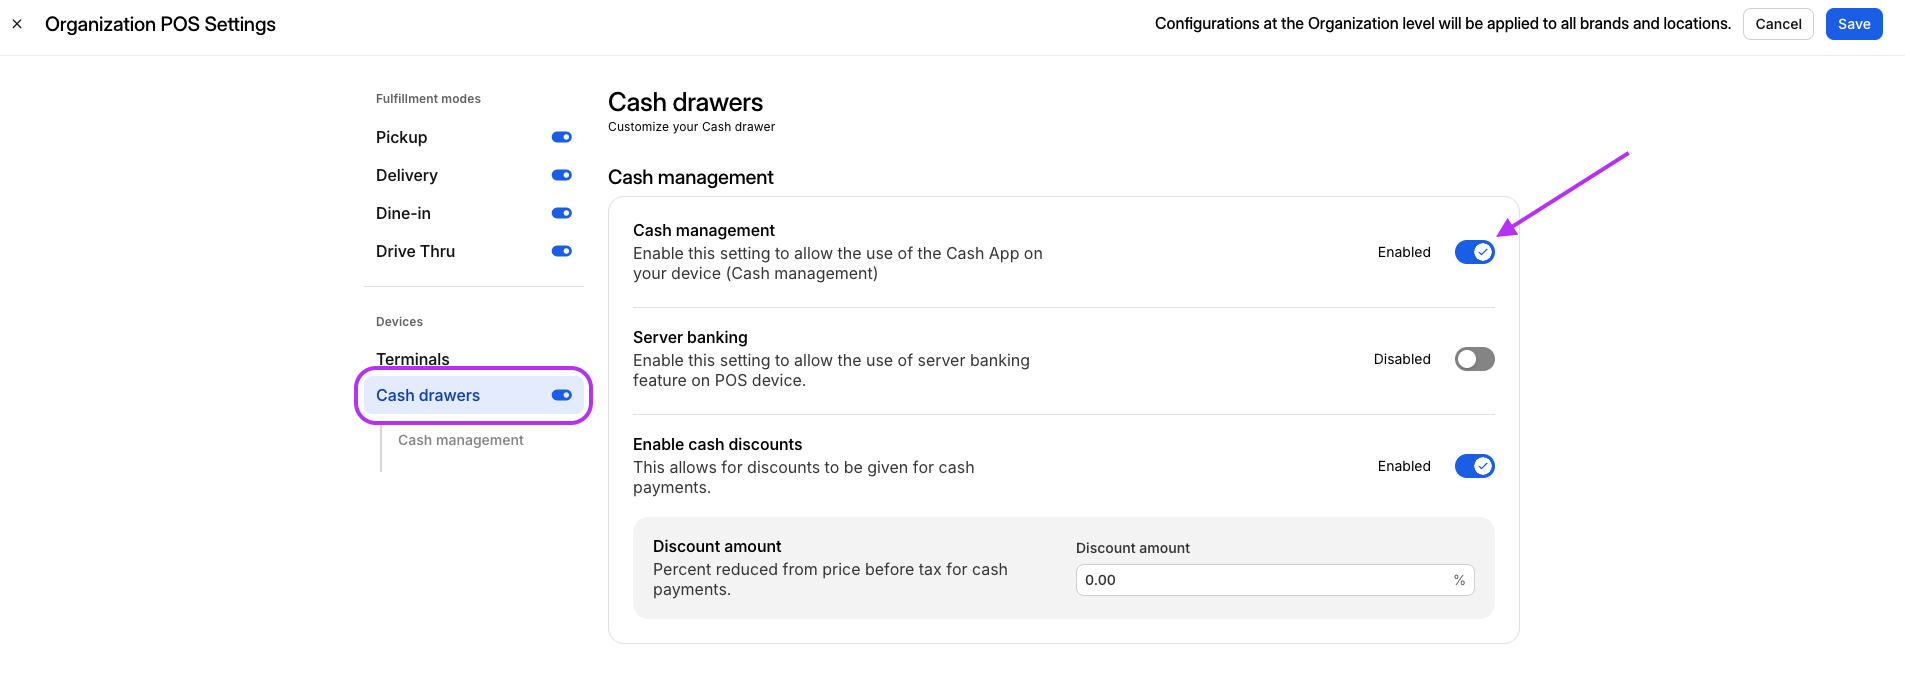Select Delivery in the sidebar
The width and height of the screenshot is (1905, 682).
tap(406, 175)
